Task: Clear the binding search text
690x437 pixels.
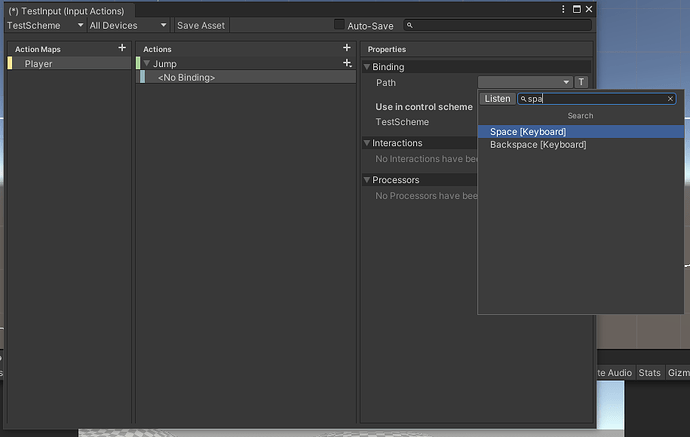Action: click(x=670, y=99)
